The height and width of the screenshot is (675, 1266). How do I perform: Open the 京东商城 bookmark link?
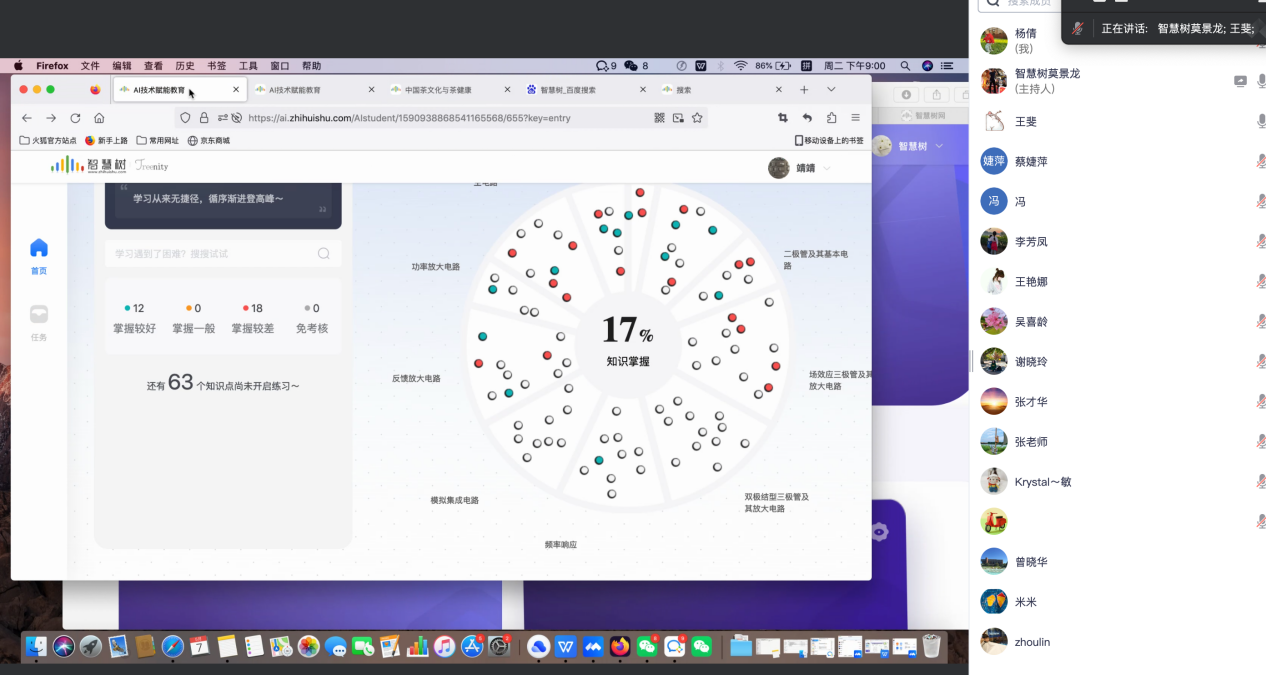[209, 141]
